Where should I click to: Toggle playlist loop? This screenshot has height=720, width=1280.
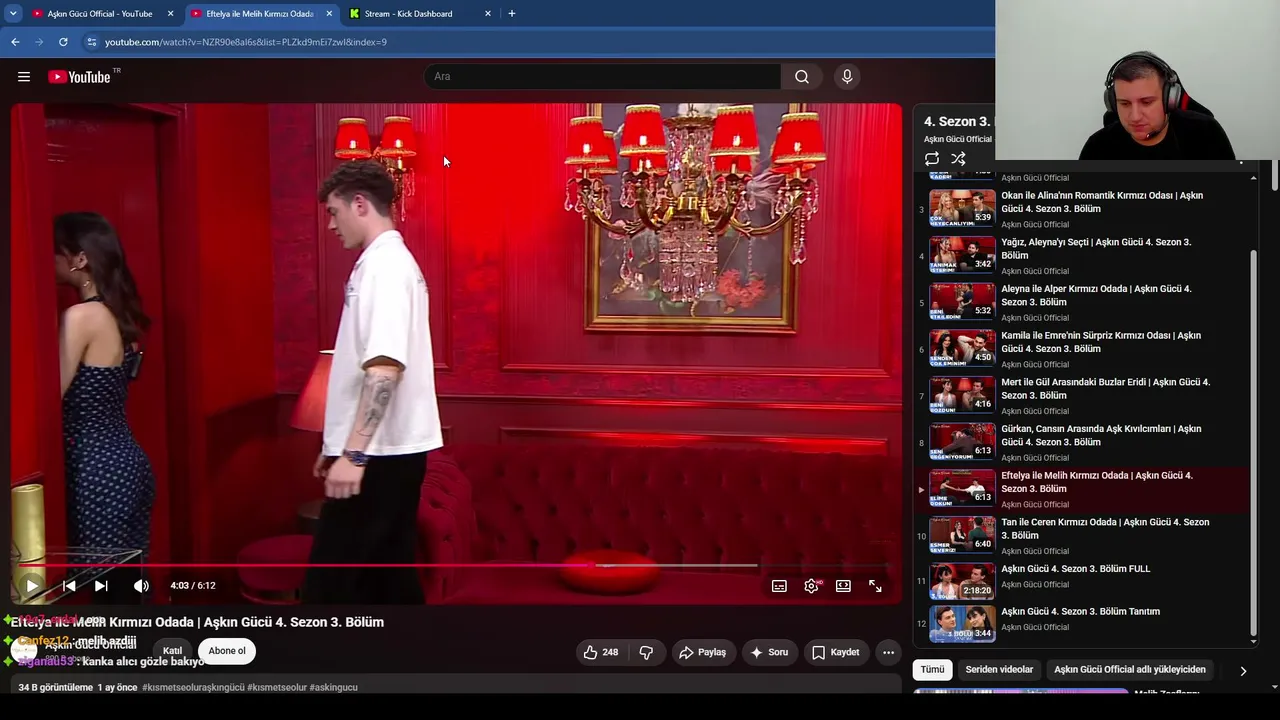(932, 159)
